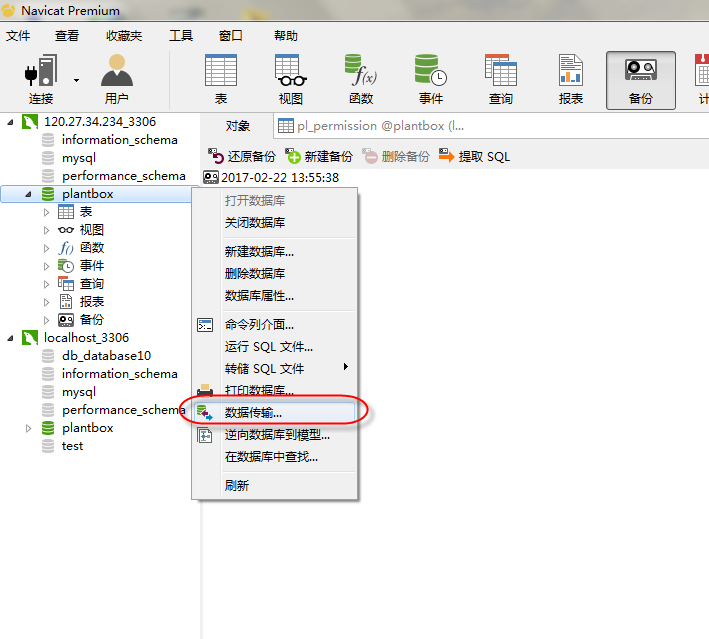The width and height of the screenshot is (709, 639).
Task: Open the 视图 (View) toolbar icon
Action: coord(291,80)
